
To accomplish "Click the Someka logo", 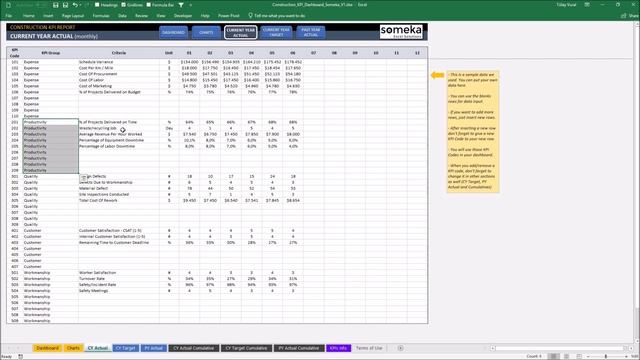I will point(401,31).
